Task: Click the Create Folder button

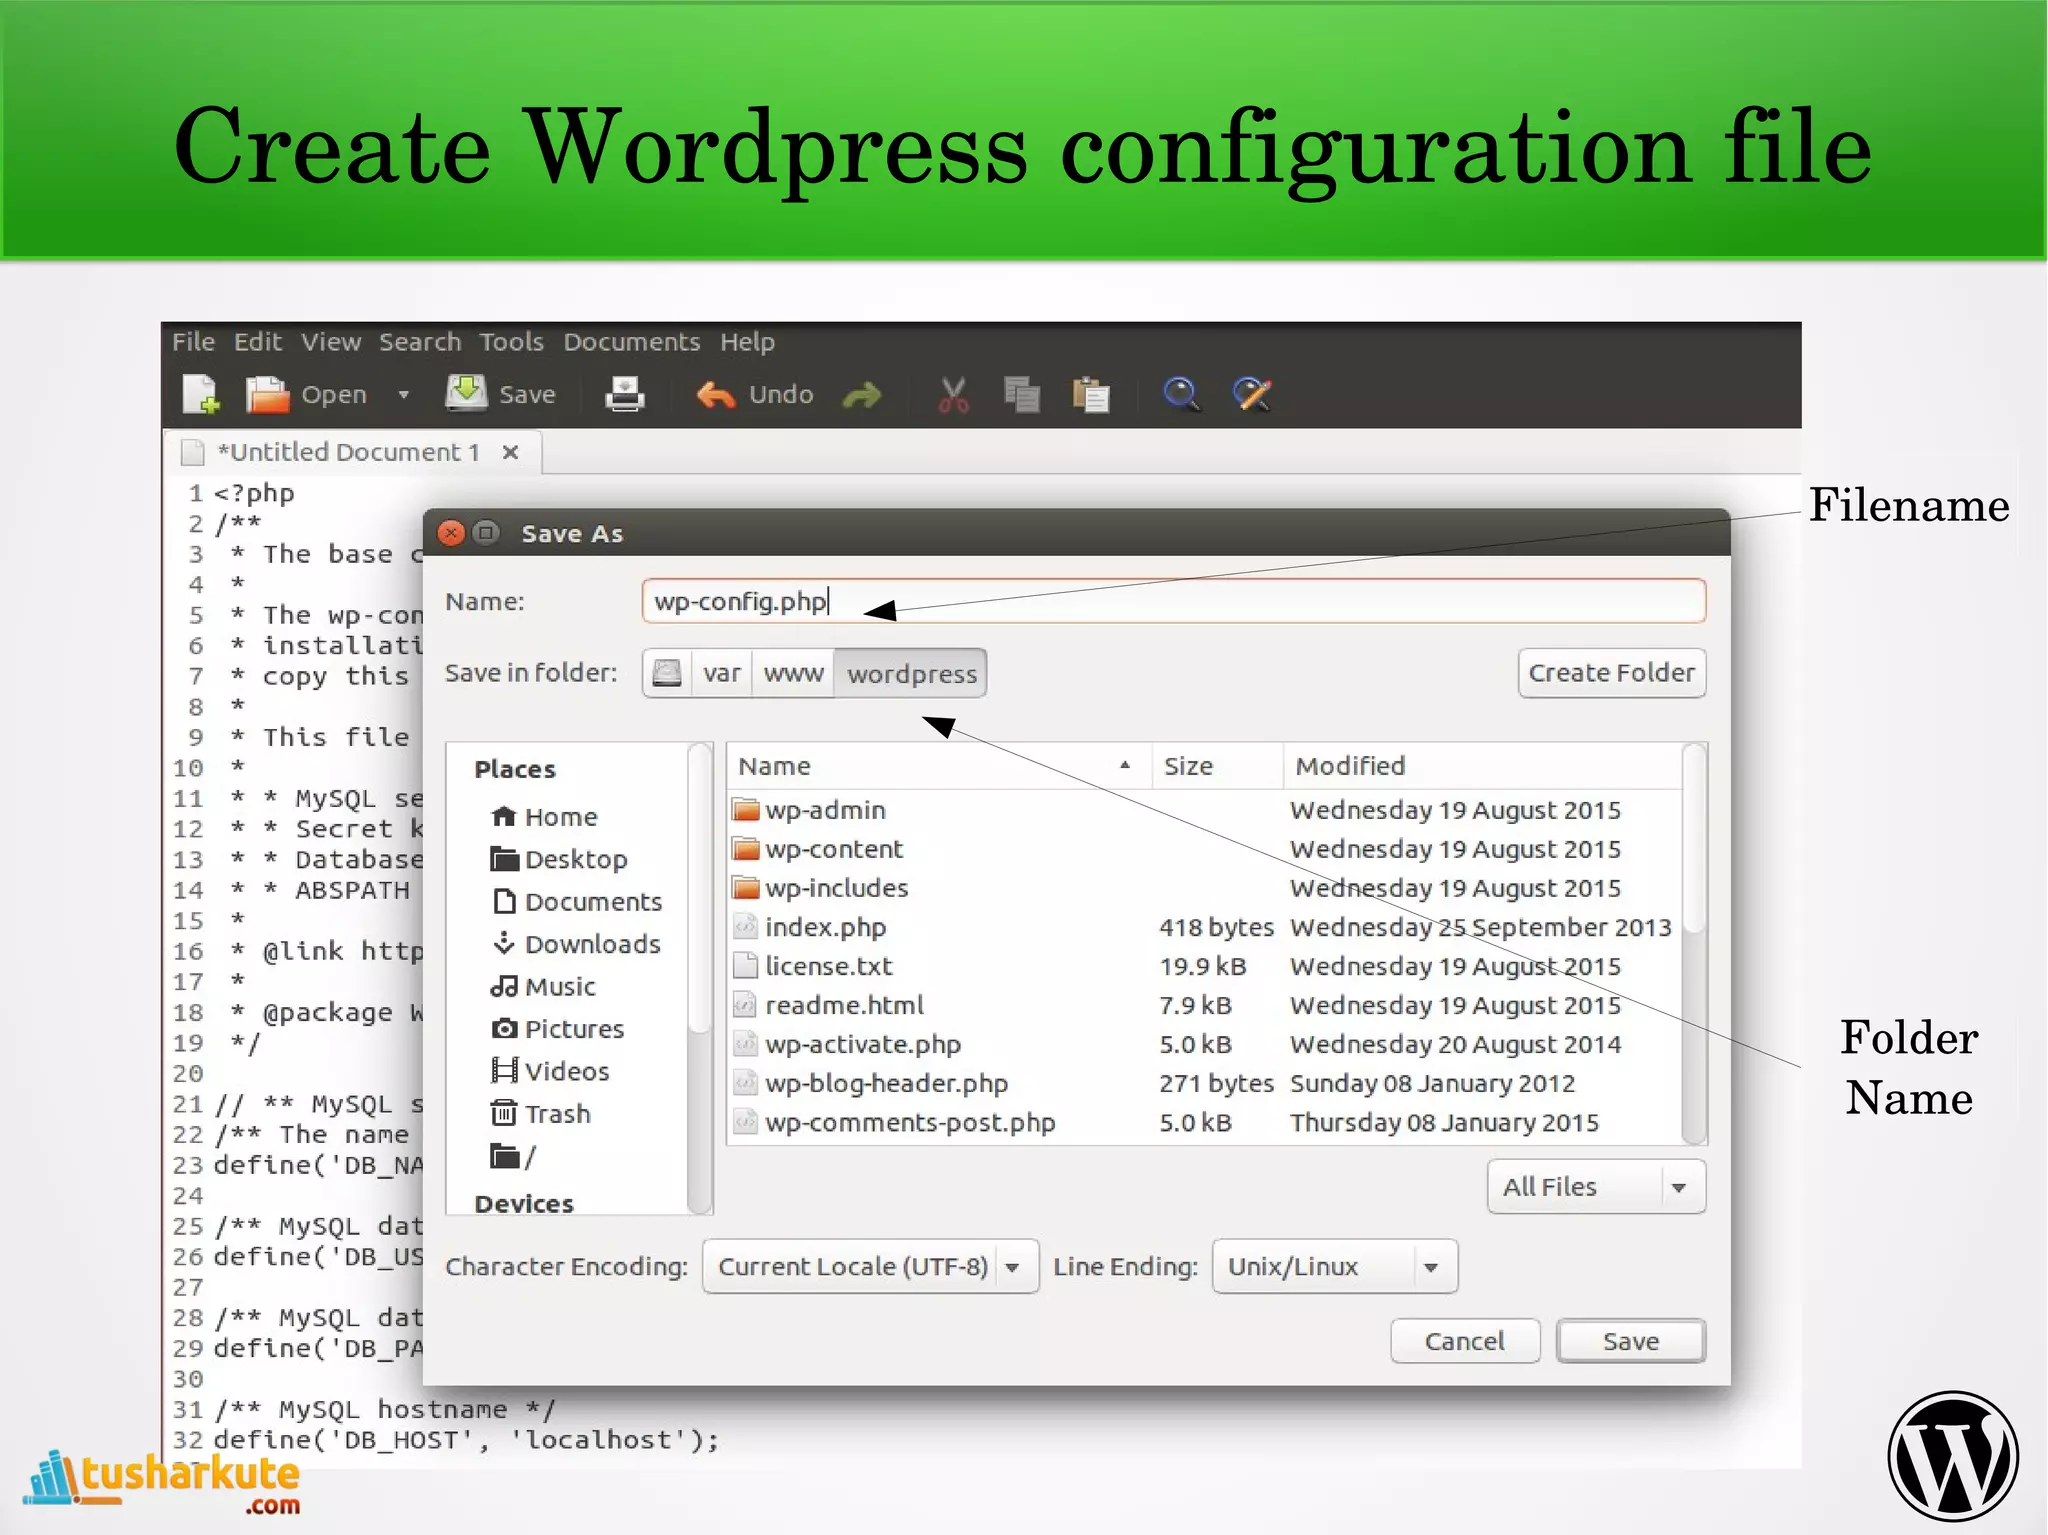Action: click(1611, 673)
